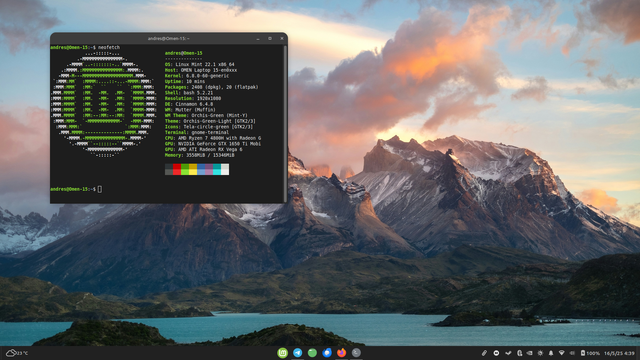Click the 'OS: Linux Mint 22.1' line

click(200, 64)
